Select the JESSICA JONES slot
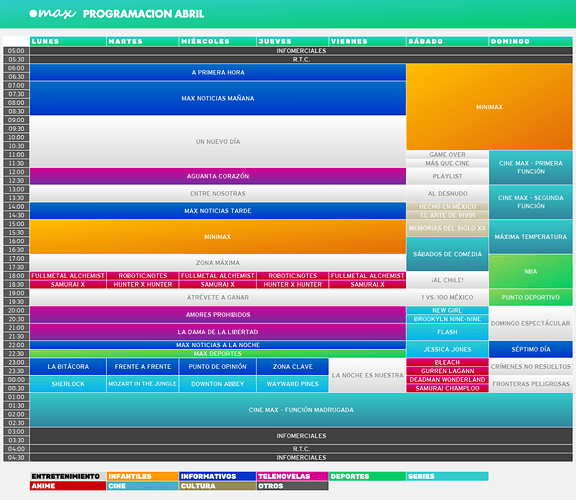 tap(447, 349)
